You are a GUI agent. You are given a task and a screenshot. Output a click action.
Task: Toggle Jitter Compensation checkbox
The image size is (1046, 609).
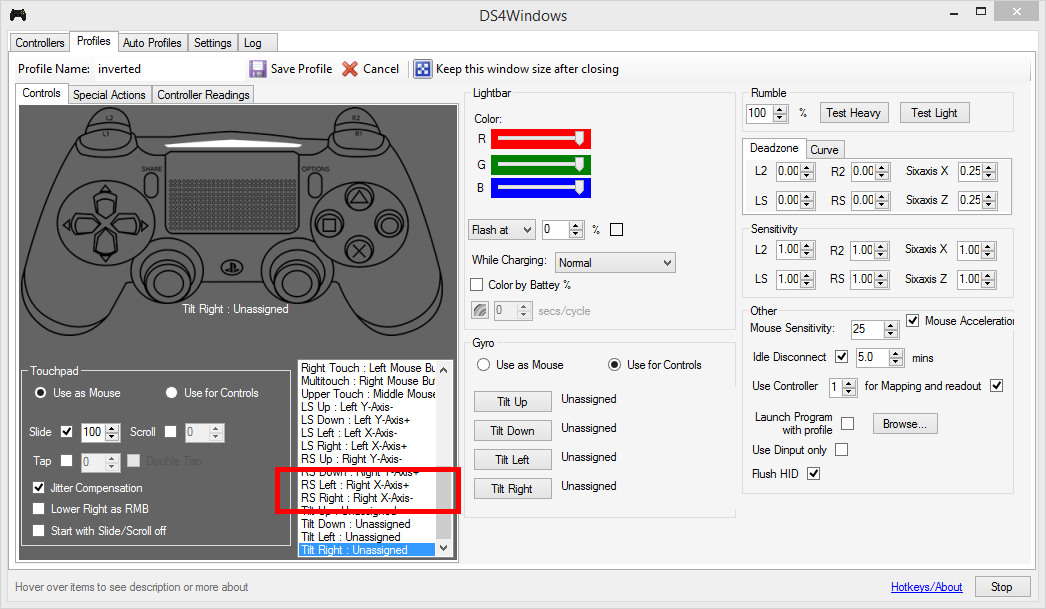pyautogui.click(x=39, y=488)
